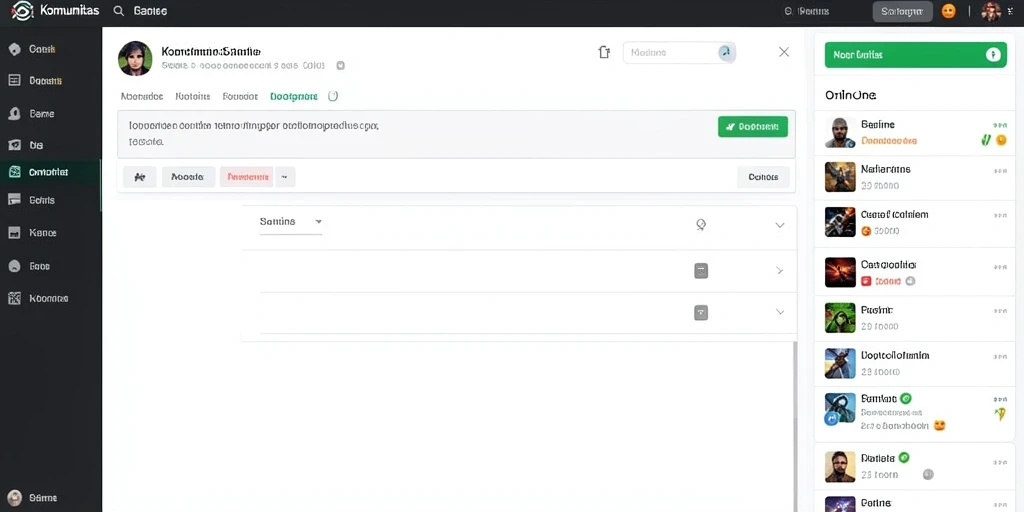Viewport: 1024px width, 512px height.
Task: Click the small circle icon after the green tab
Action: (x=332, y=96)
